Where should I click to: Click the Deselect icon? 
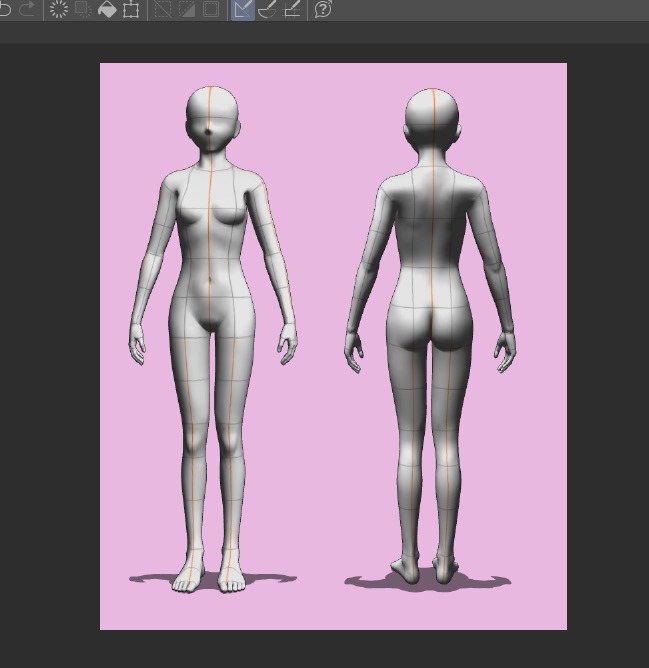pyautogui.click(x=162, y=9)
